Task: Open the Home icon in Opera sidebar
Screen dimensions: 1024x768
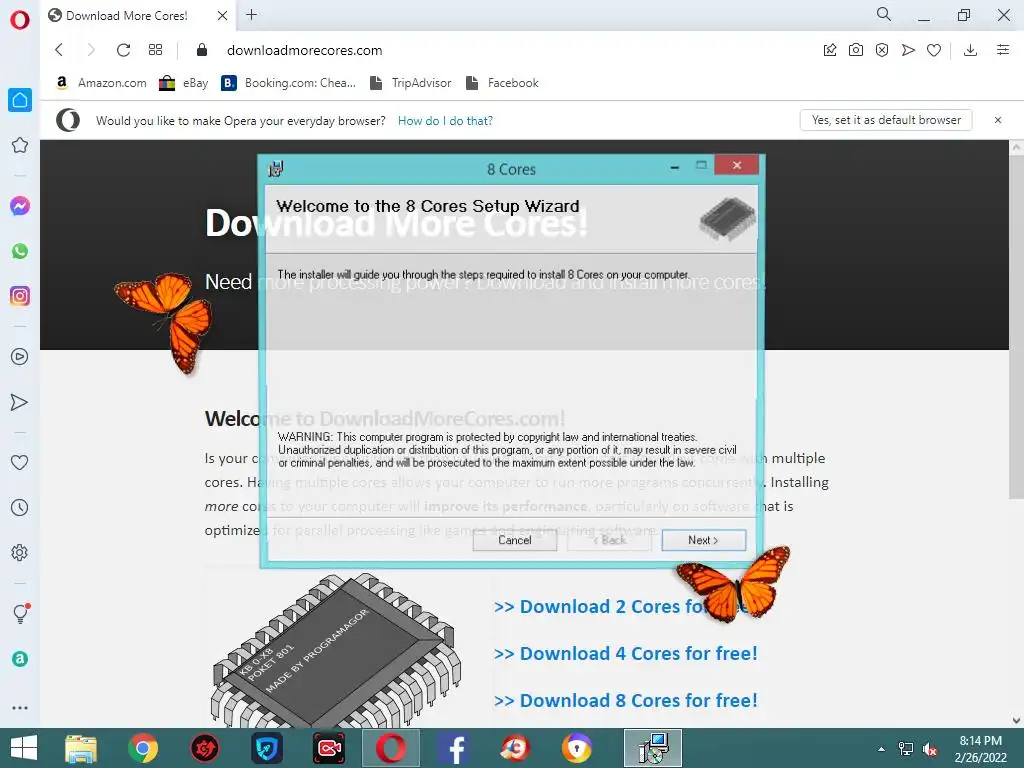Action: click(20, 100)
